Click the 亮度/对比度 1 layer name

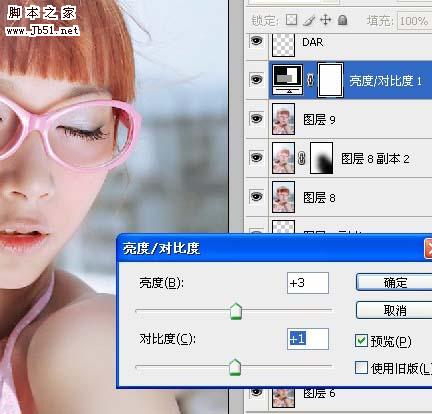[385, 81]
